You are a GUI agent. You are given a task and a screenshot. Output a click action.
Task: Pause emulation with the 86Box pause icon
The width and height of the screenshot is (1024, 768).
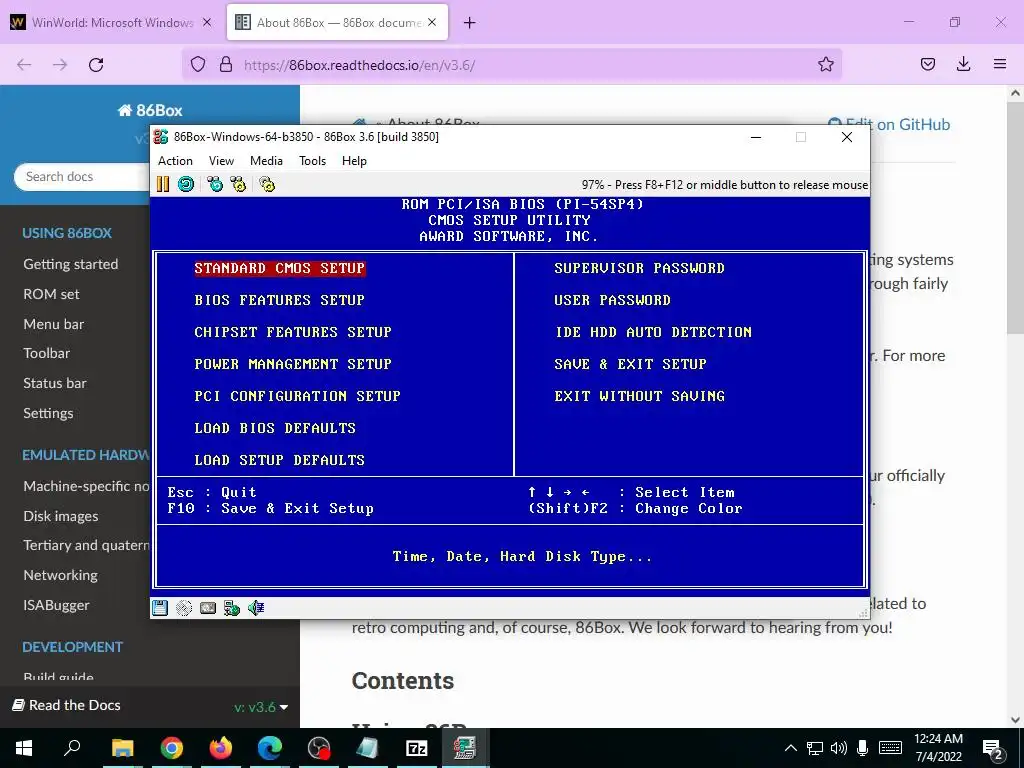[163, 184]
